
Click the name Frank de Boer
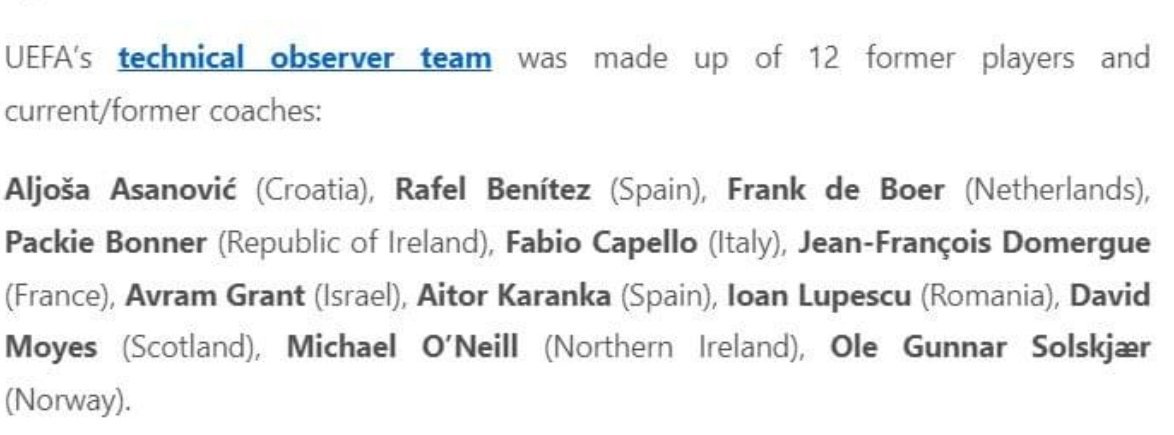[x=836, y=190]
